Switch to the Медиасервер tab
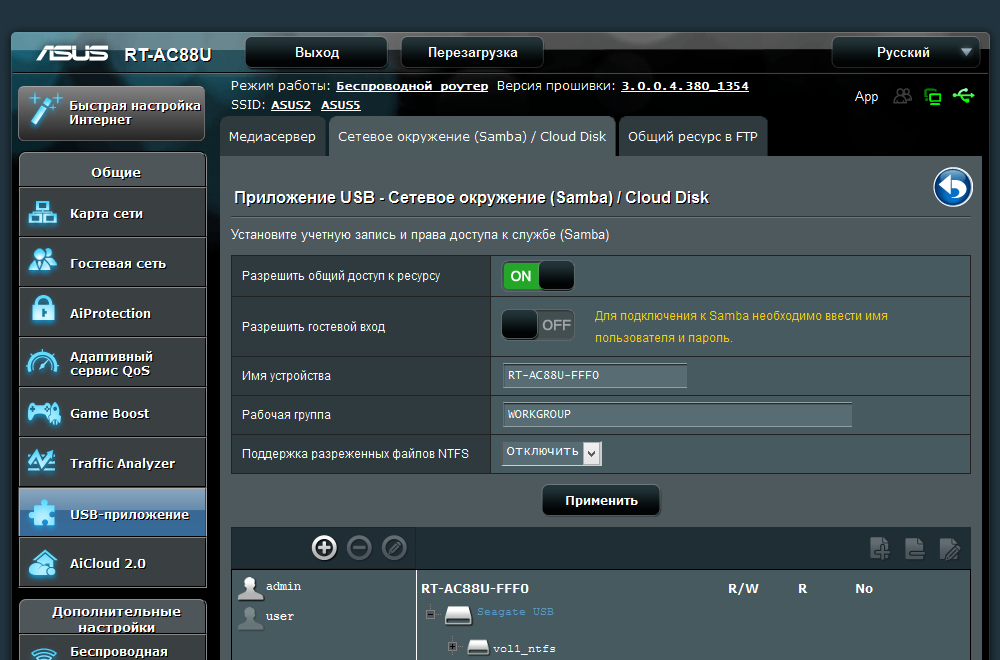The height and width of the screenshot is (660, 1000). point(272,136)
